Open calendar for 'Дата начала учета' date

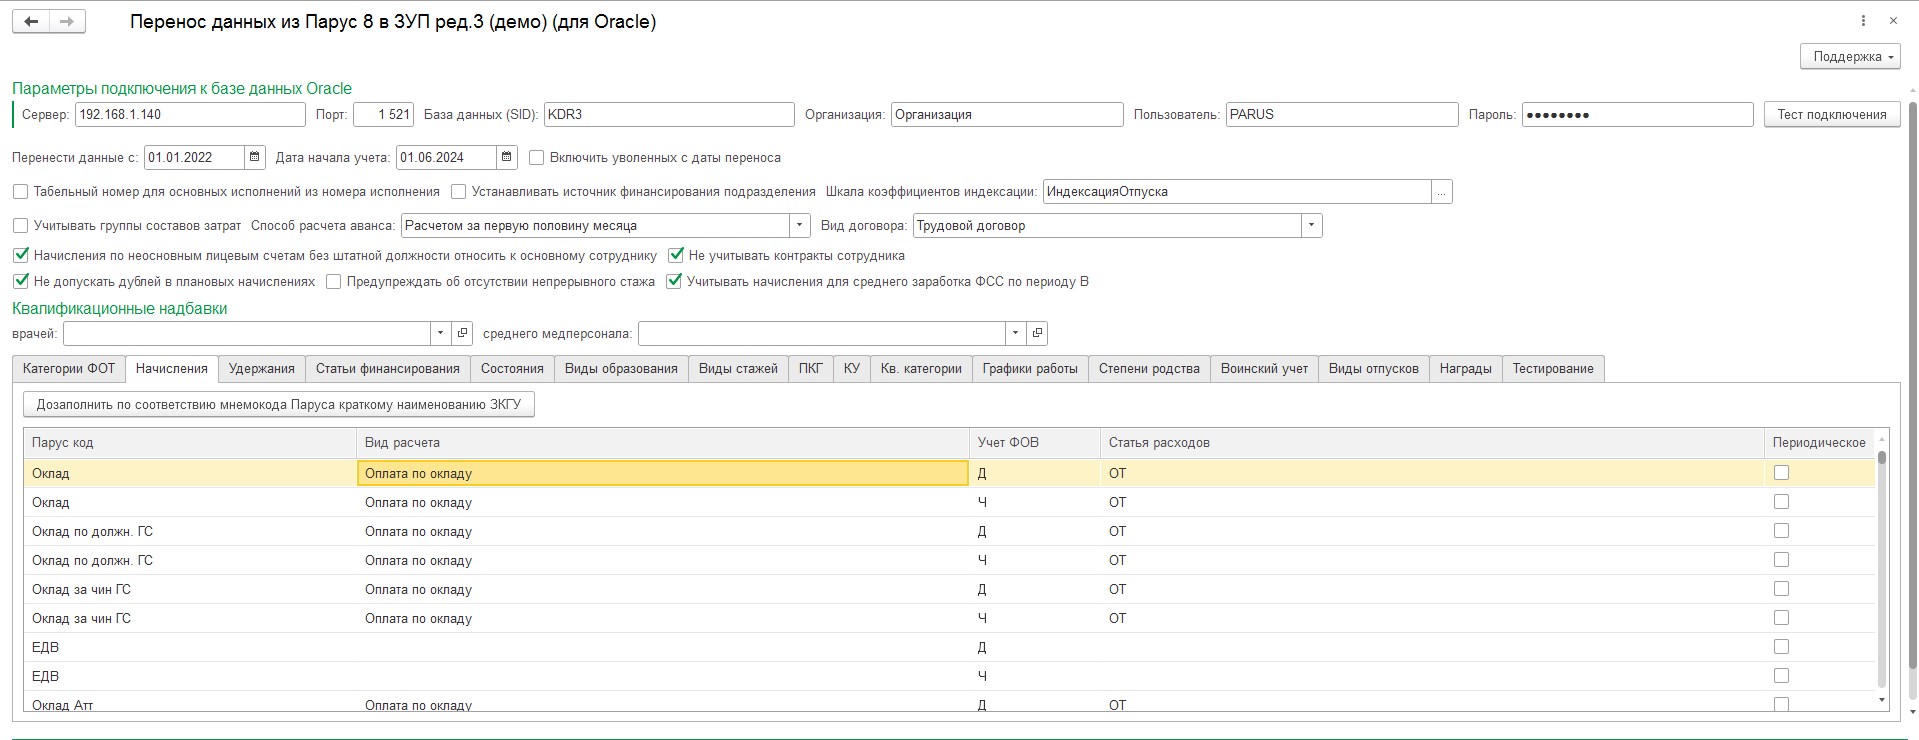507,157
